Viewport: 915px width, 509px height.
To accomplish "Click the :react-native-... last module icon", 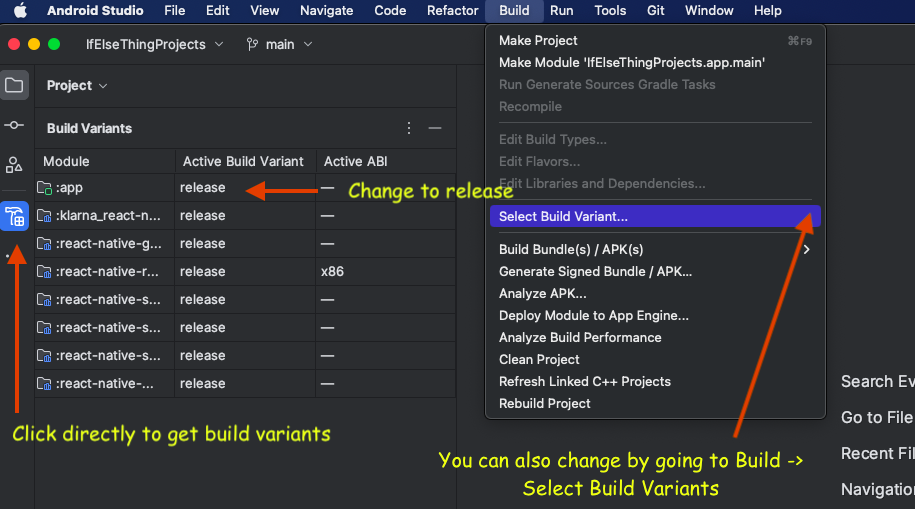I will pyautogui.click(x=44, y=384).
